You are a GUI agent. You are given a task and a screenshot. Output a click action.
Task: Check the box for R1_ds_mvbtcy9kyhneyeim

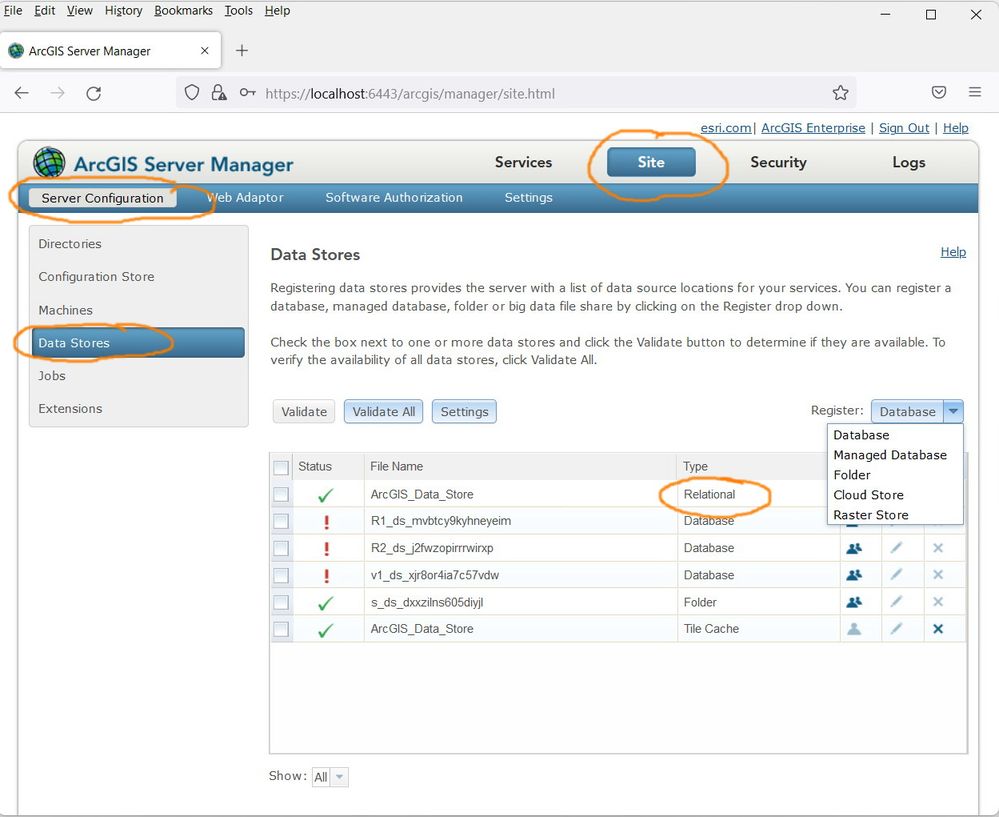tap(281, 521)
